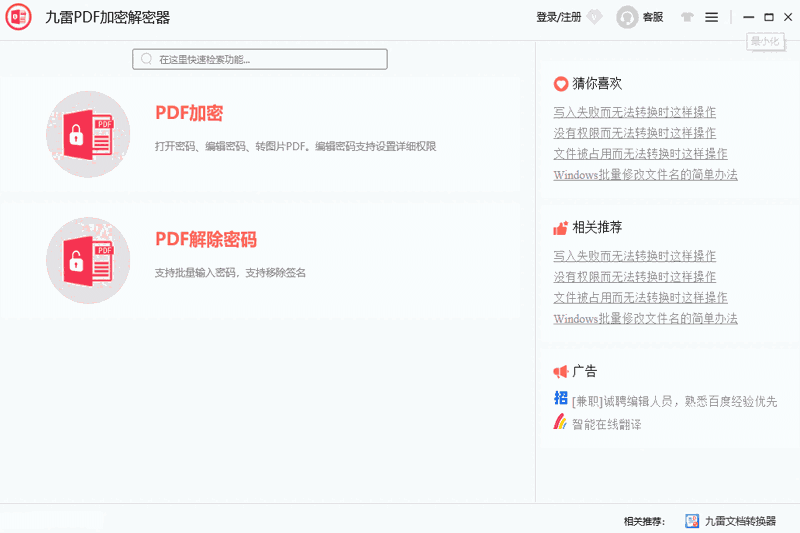Click the thumbs-up icon beside 相关推荐

(x=561, y=227)
